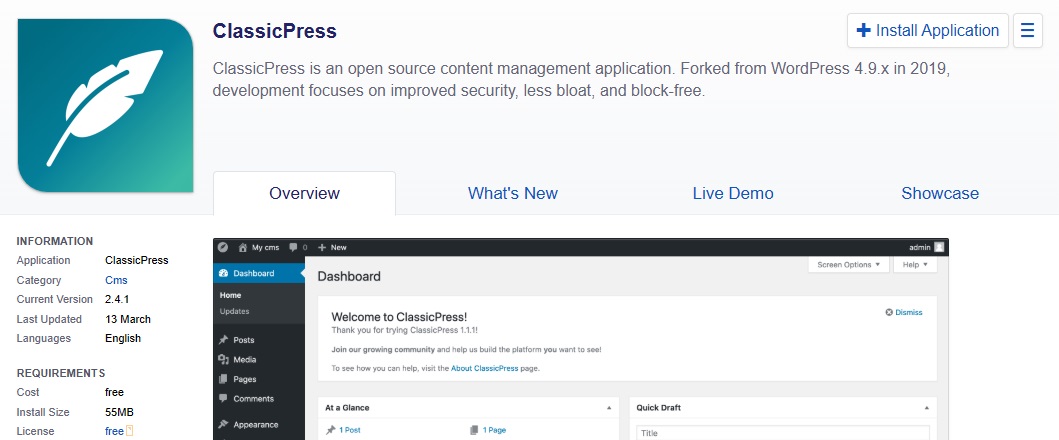The height and width of the screenshot is (440, 1059).
Task: Collapse the At a Glance panel
Action: [609, 408]
